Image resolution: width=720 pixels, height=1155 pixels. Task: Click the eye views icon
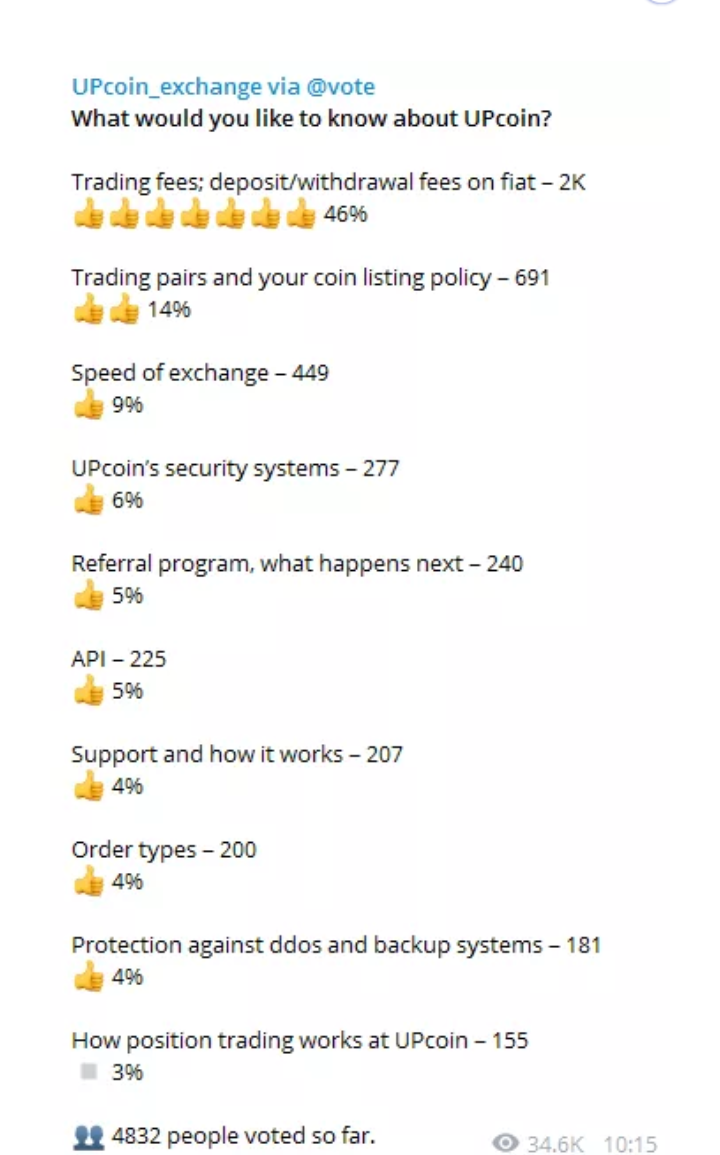(506, 1143)
